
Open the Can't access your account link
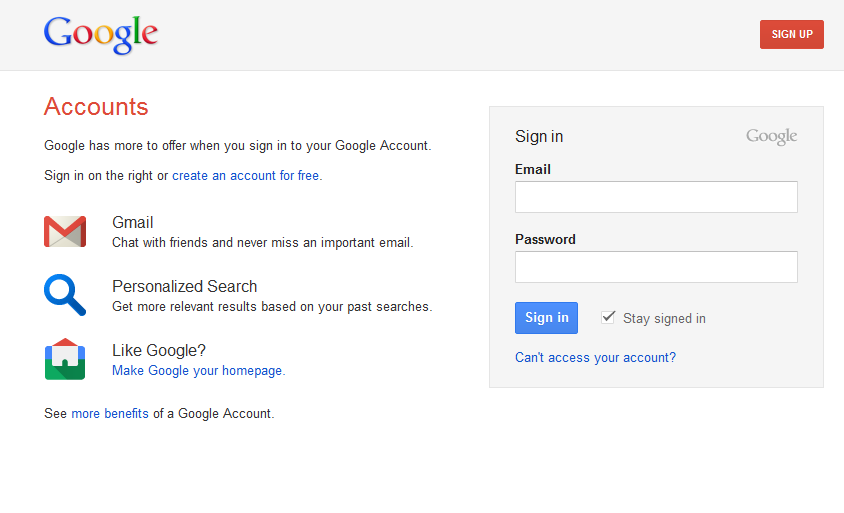(595, 357)
